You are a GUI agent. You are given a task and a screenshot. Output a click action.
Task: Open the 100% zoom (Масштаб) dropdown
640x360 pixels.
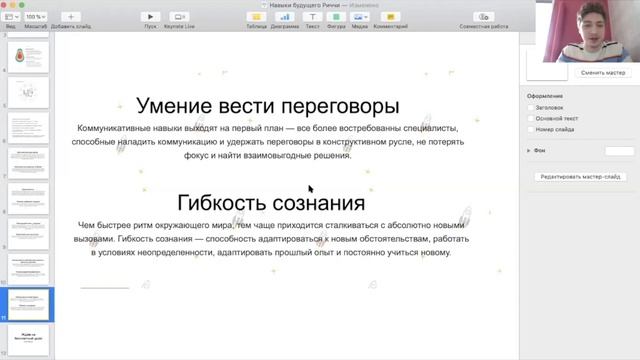[x=36, y=17]
